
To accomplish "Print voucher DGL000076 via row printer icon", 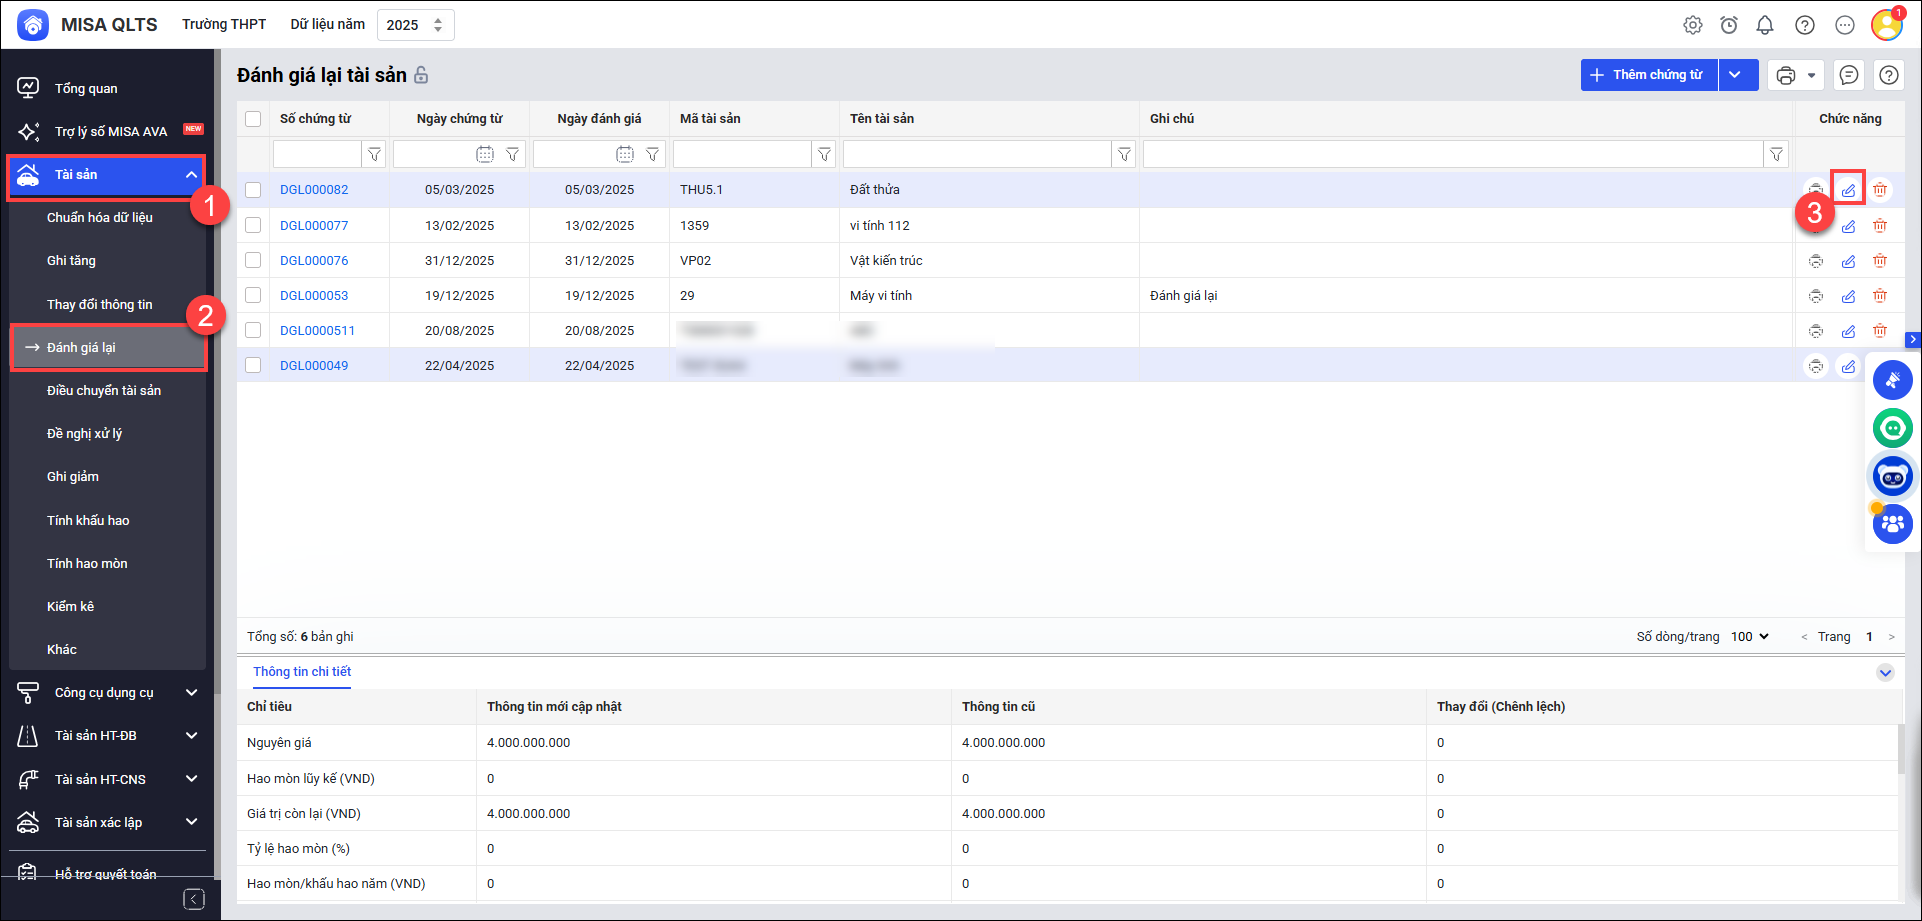I will pyautogui.click(x=1816, y=261).
